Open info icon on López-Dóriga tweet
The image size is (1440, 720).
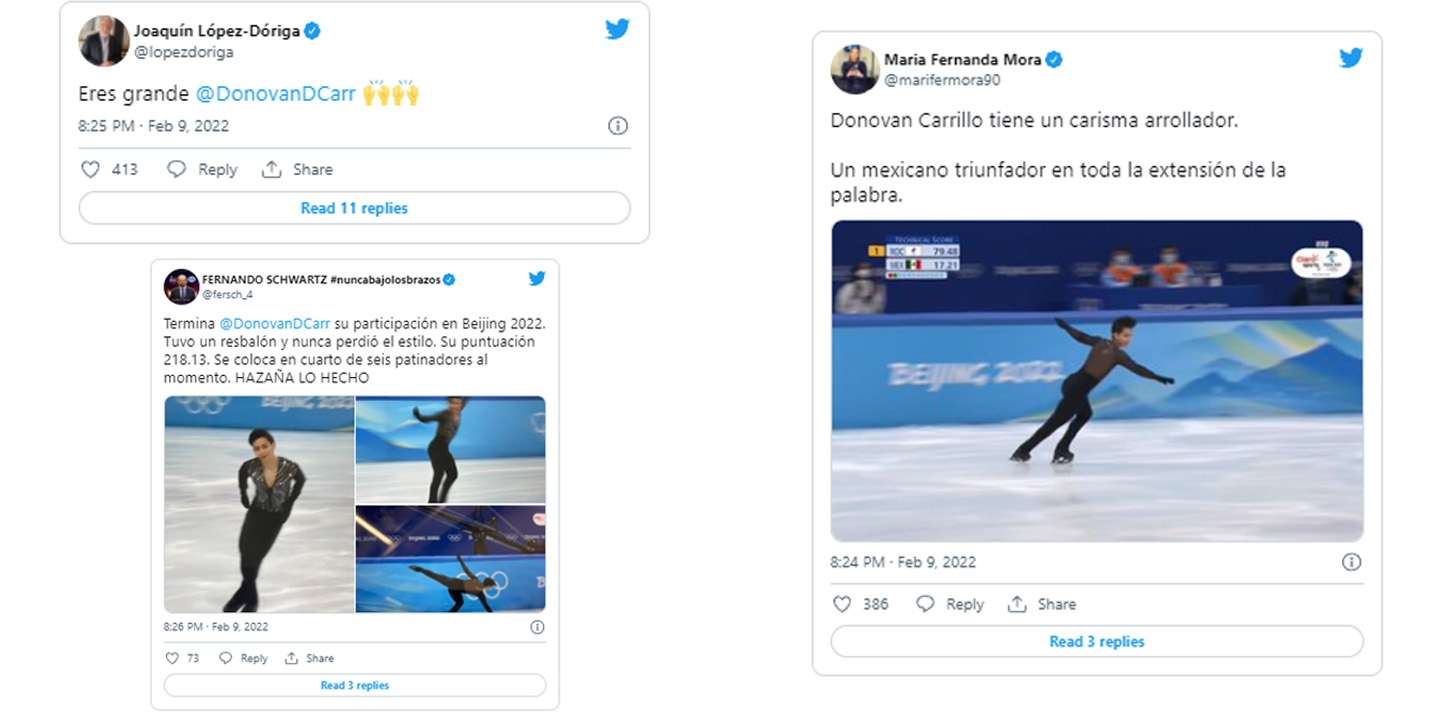click(618, 126)
